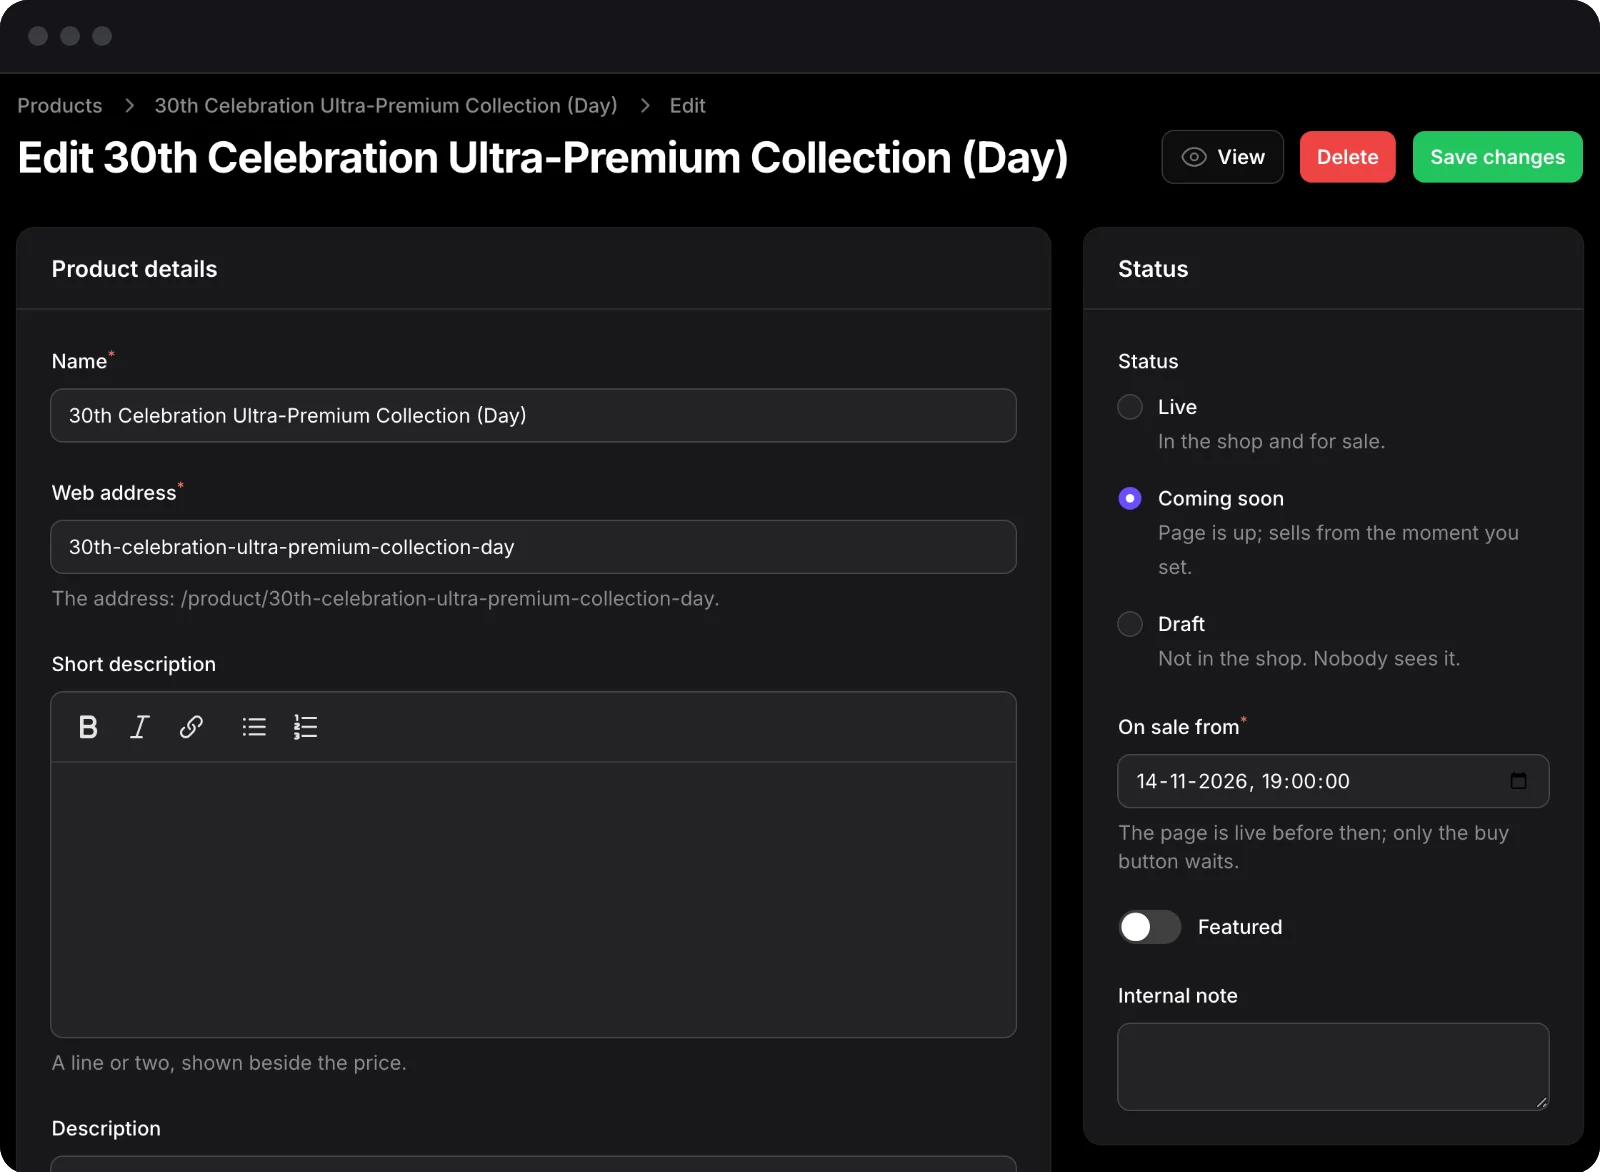Focus the Web address input field
The image size is (1600, 1172).
coord(534,547)
